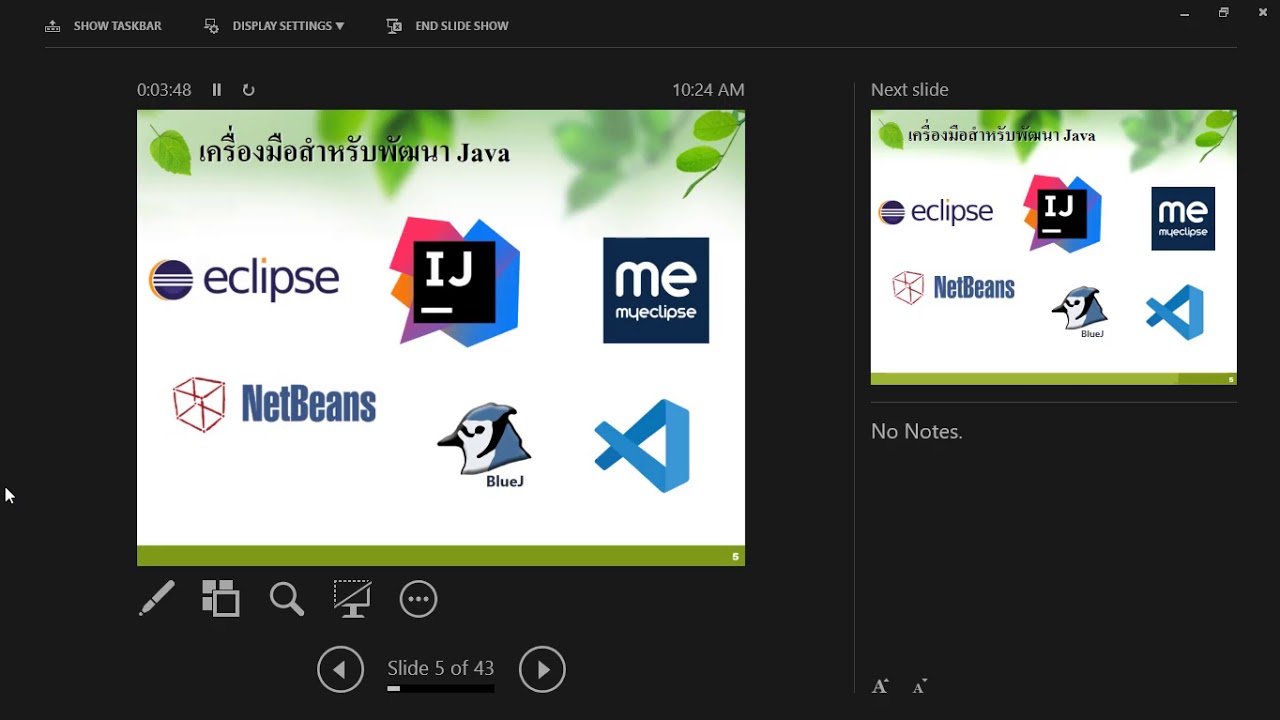Viewport: 1280px width, 720px height.
Task: Minimize the presenter view window
Action: point(1185,13)
